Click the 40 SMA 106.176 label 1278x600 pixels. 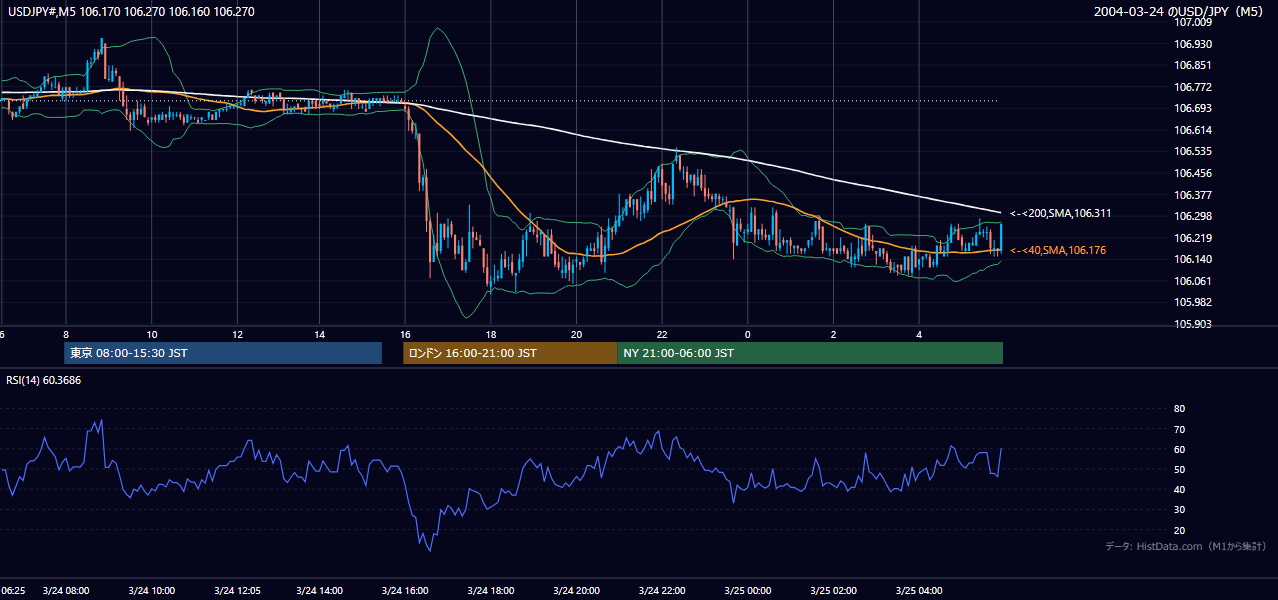(1057, 250)
